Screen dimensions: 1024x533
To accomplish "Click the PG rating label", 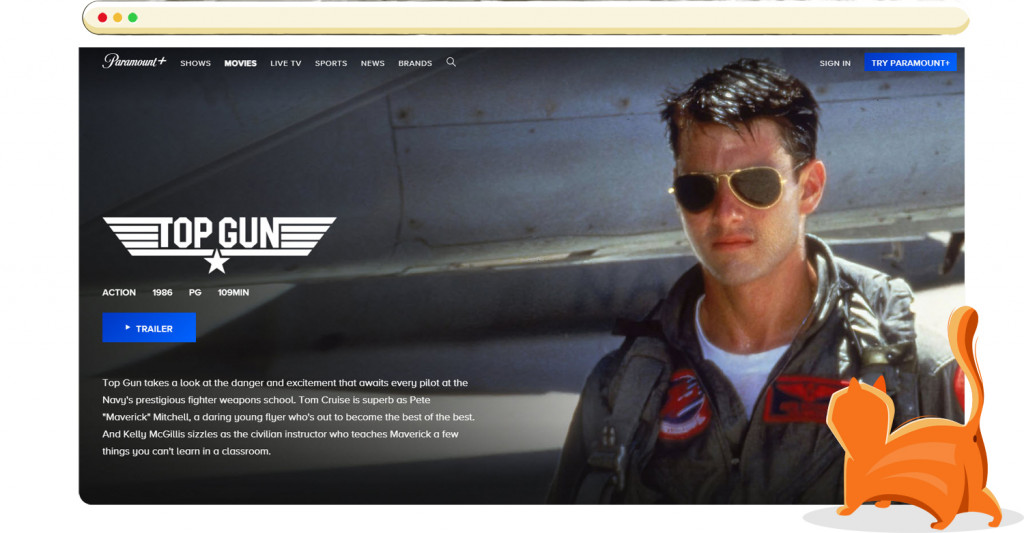I will click(x=195, y=293).
